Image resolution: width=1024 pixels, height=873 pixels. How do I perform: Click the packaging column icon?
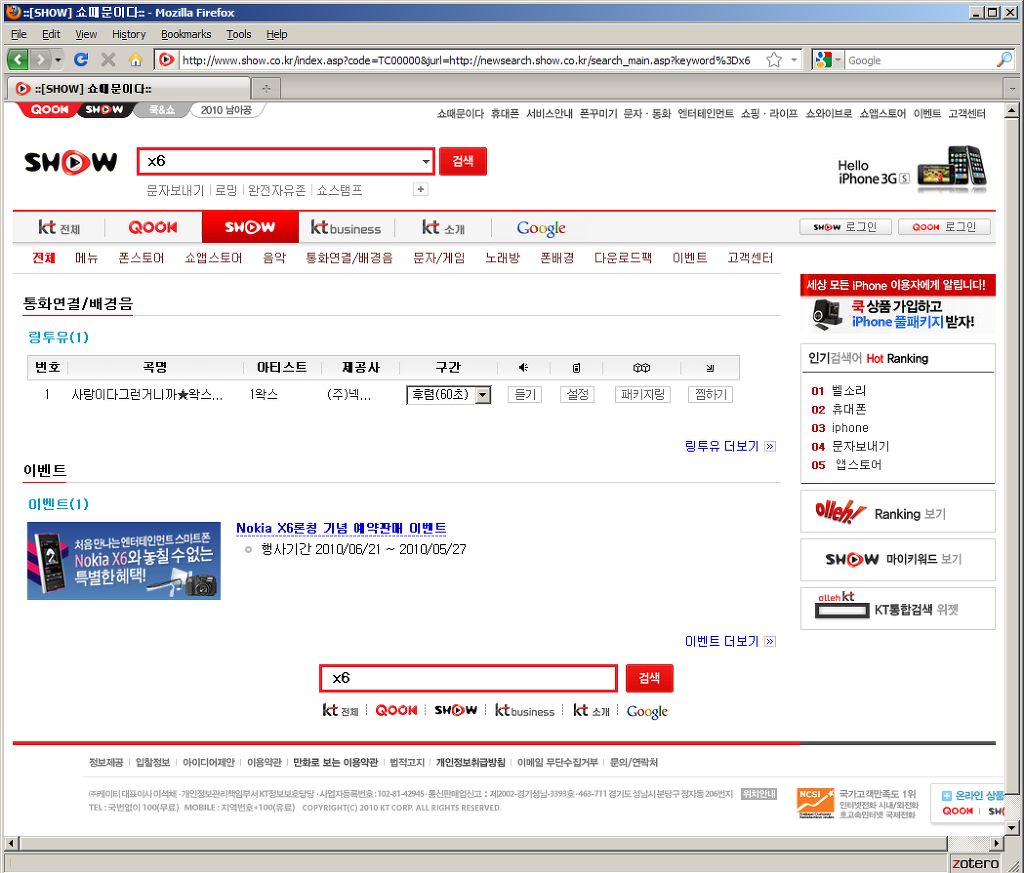(x=641, y=368)
